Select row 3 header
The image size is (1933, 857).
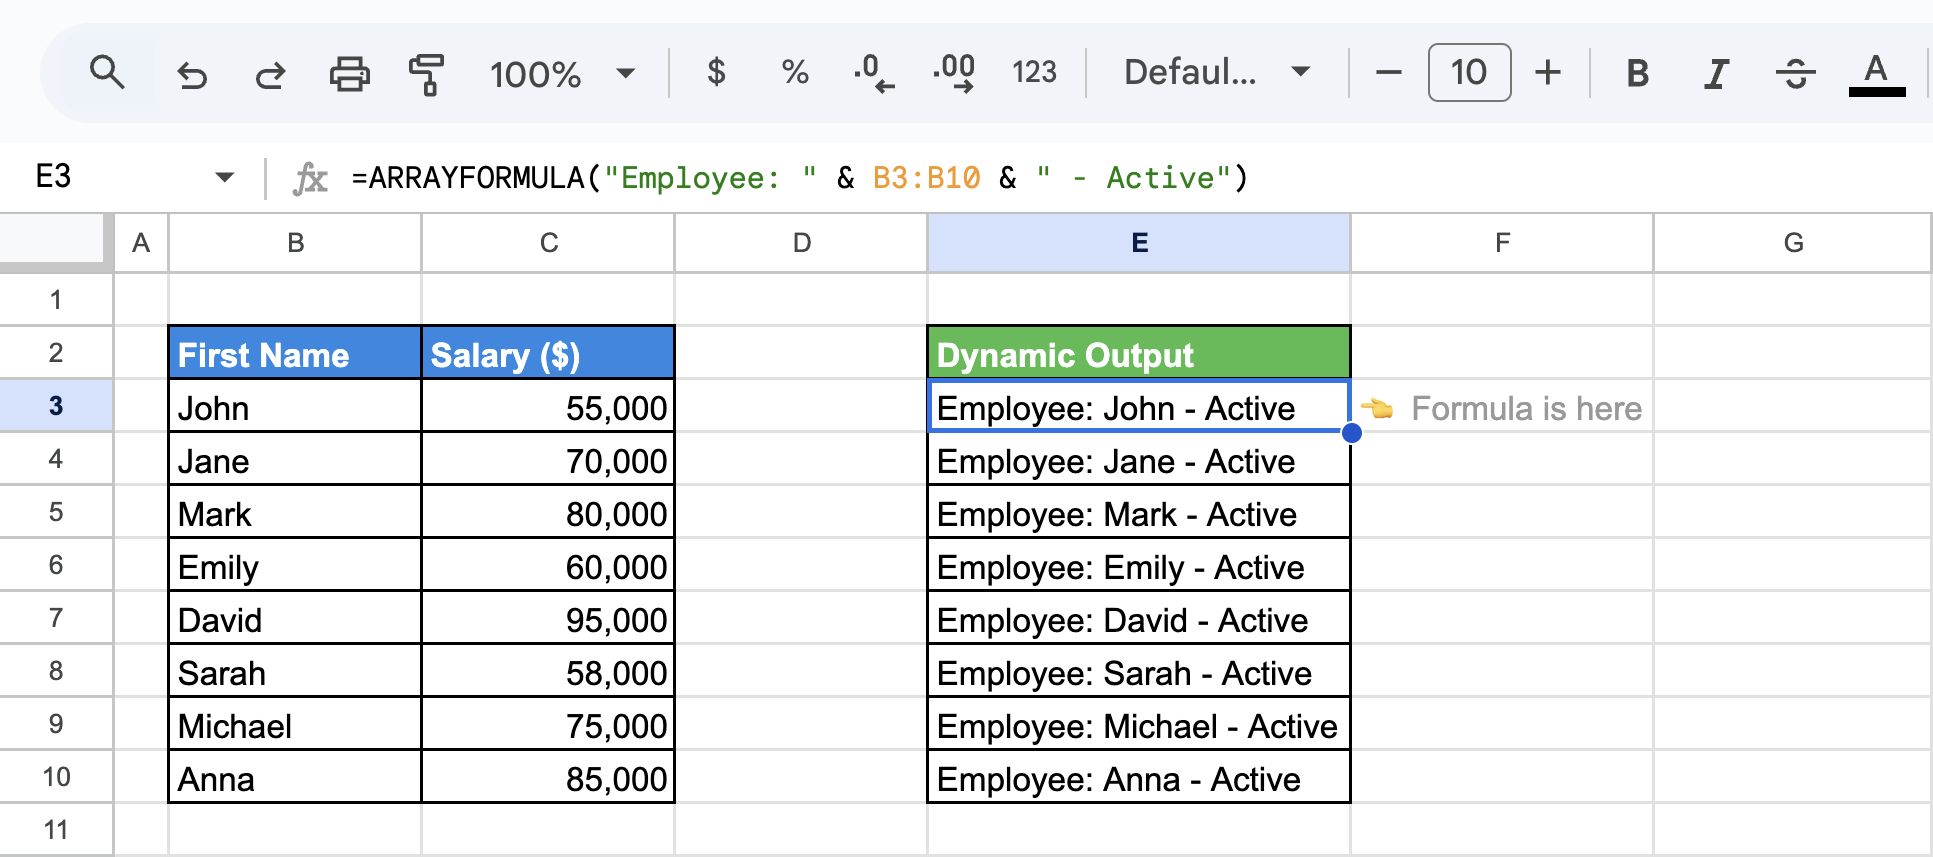click(56, 406)
